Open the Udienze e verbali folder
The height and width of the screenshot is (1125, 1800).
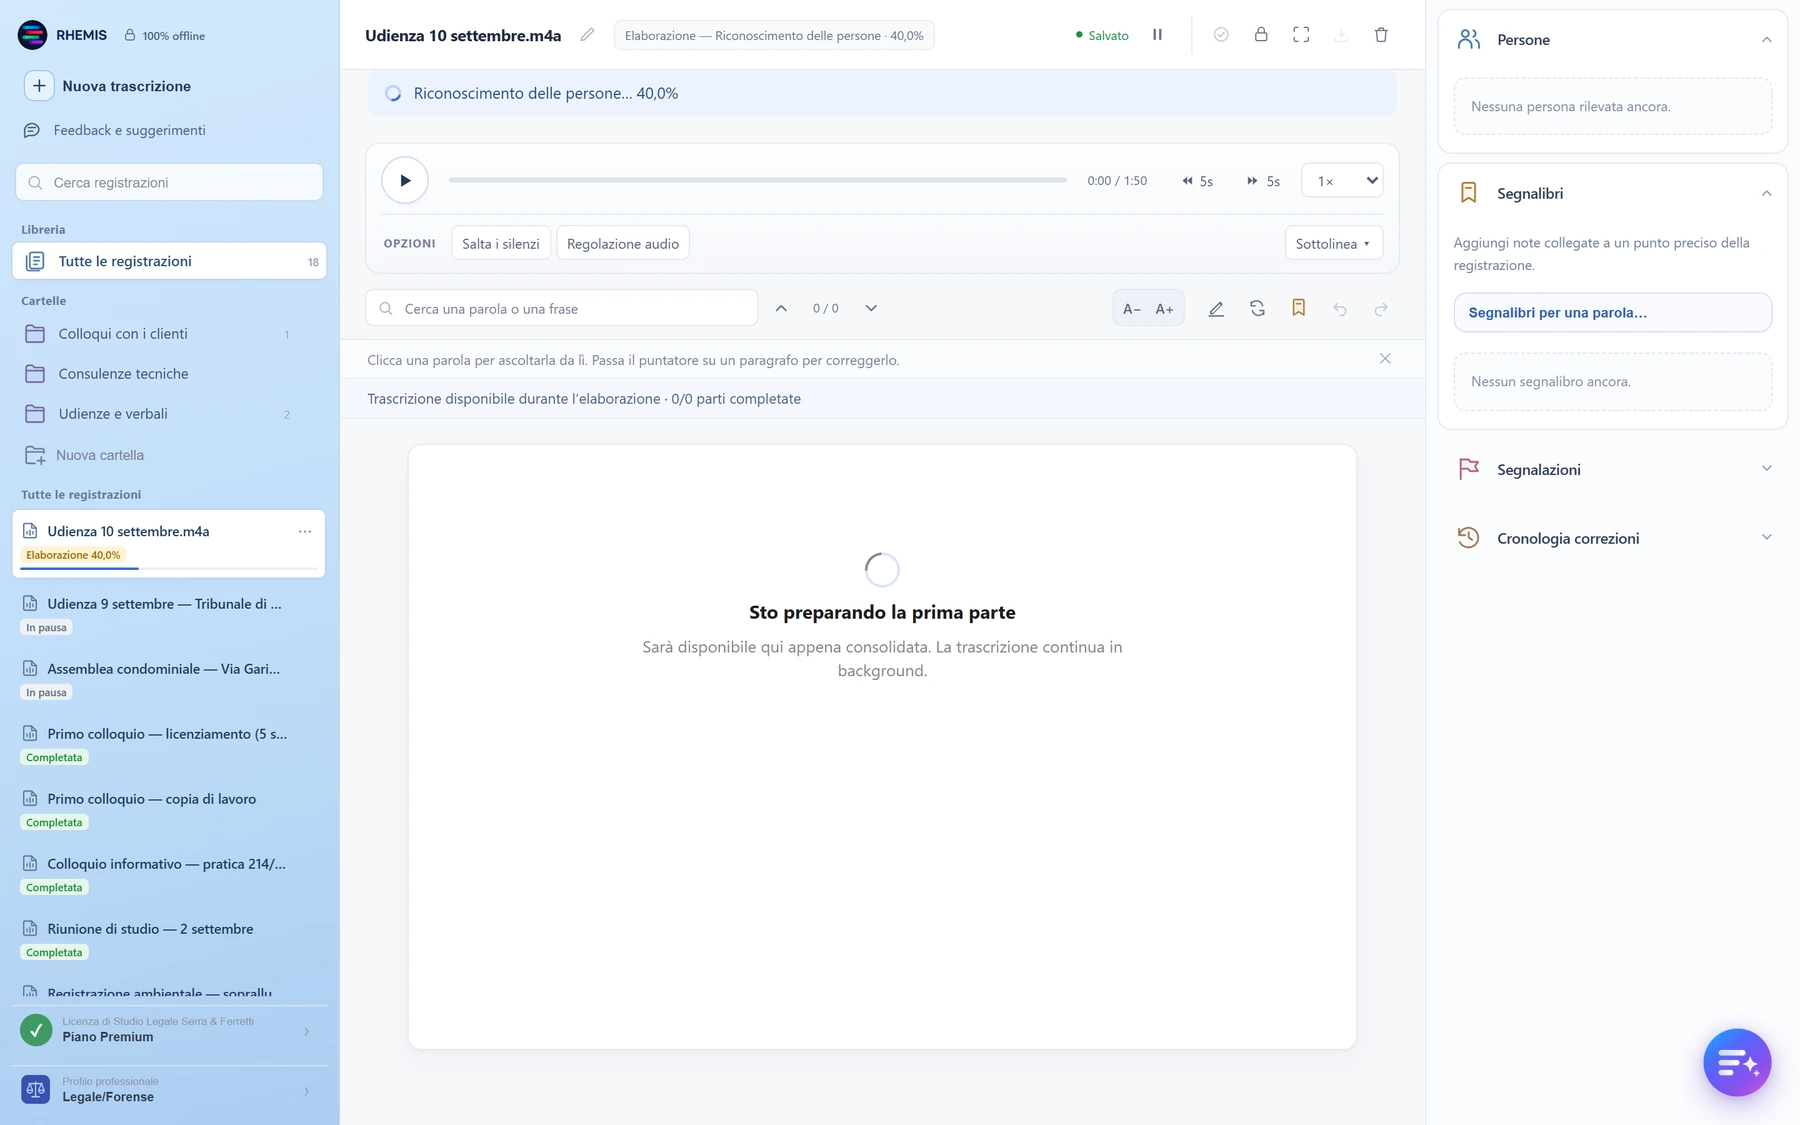pos(169,414)
